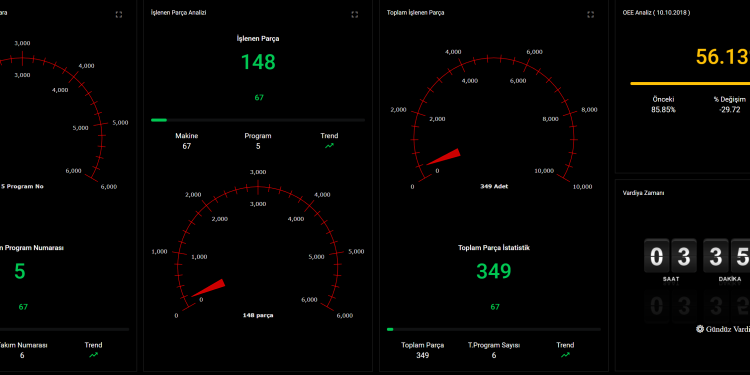
Task: Click the 5 Program No gauge caption
Action: pos(22,186)
